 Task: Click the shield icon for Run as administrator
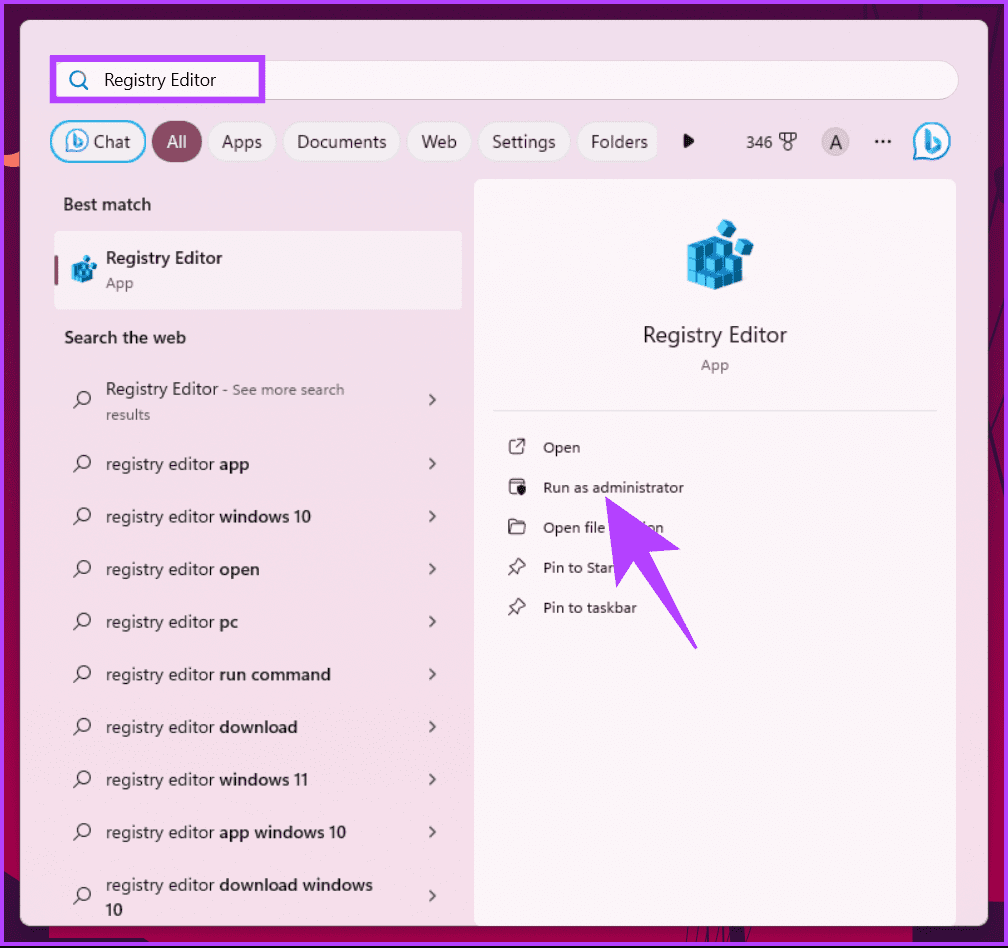tap(517, 487)
